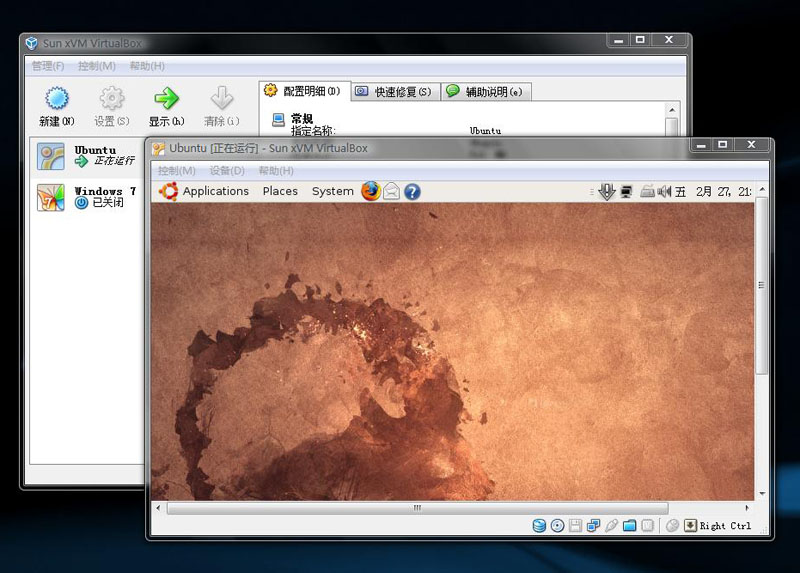Click the VM window scroll-down arrow
The image size is (800, 573).
(762, 494)
